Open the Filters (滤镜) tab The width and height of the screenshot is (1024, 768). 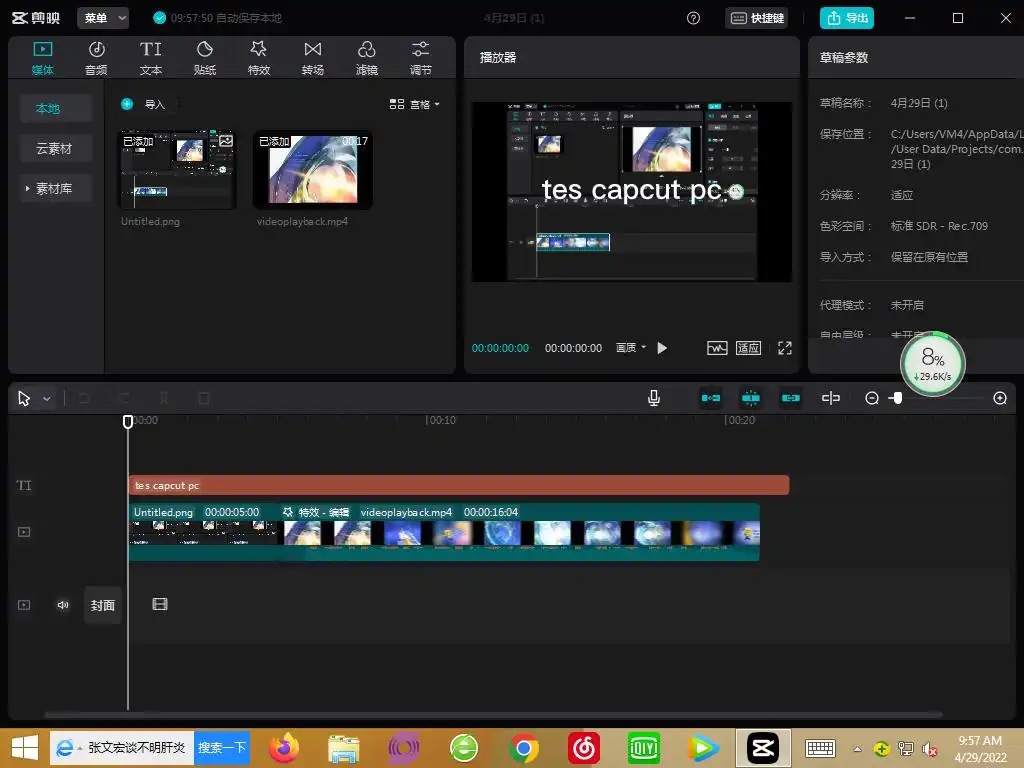point(366,57)
